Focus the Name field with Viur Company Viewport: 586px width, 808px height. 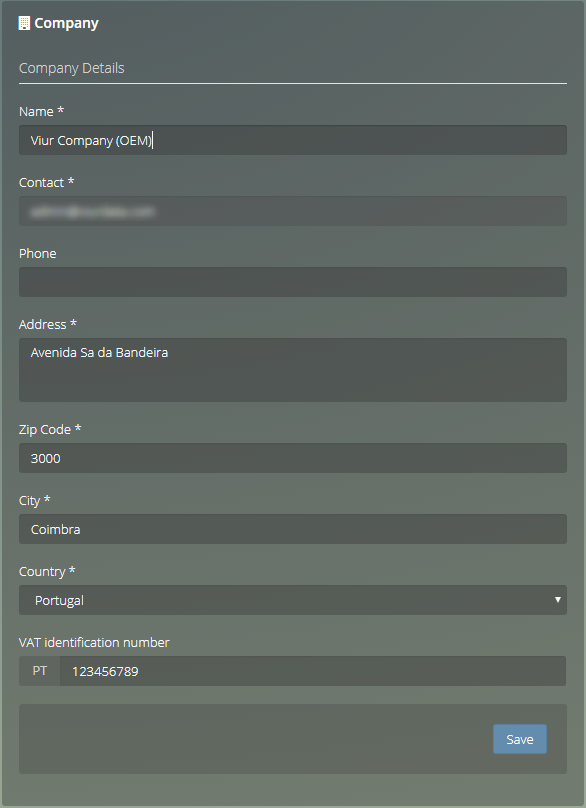point(293,140)
